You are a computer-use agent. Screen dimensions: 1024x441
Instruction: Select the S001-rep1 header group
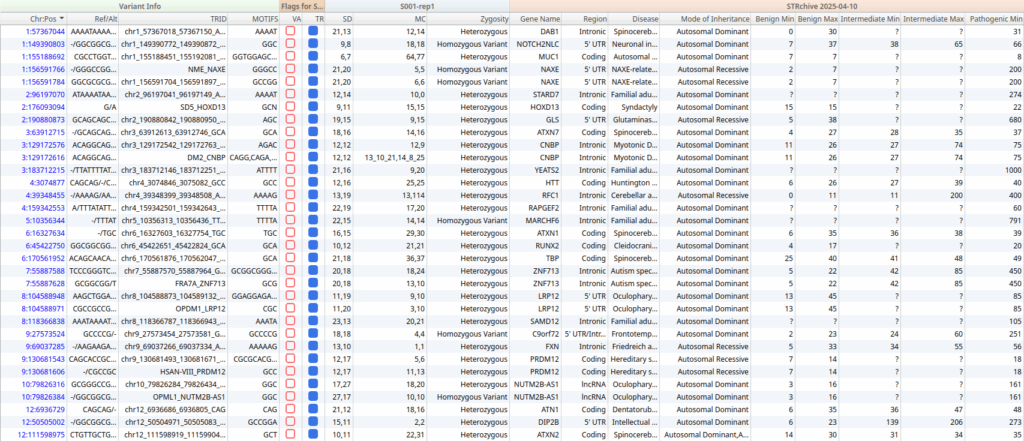tap(417, 6)
